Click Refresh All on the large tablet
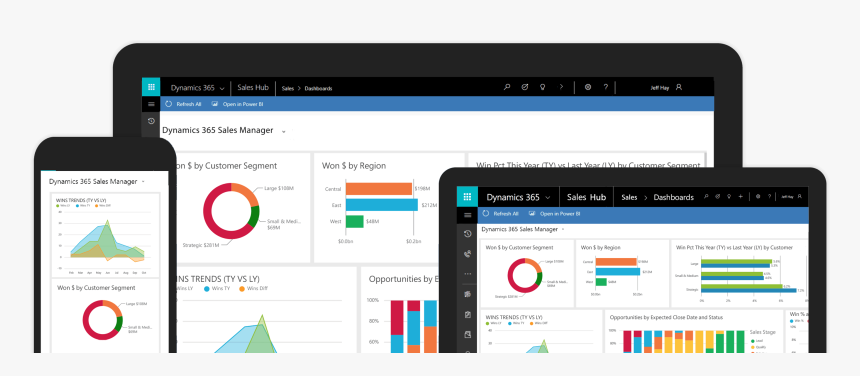This screenshot has height=376, width=860. pyautogui.click(x=184, y=104)
